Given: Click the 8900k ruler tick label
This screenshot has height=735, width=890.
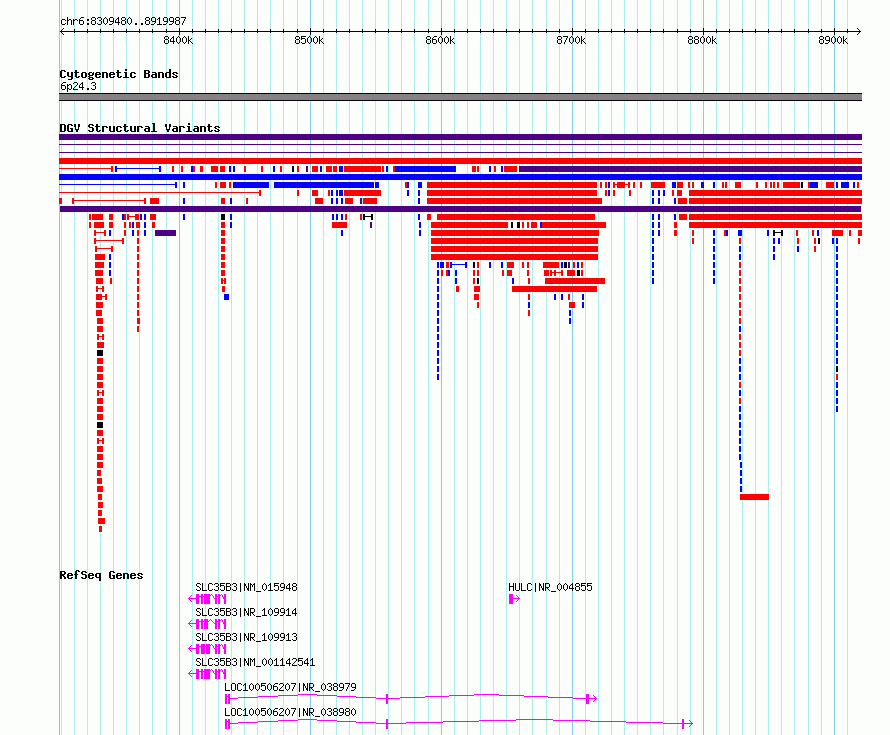Looking at the screenshot, I should pos(833,40).
